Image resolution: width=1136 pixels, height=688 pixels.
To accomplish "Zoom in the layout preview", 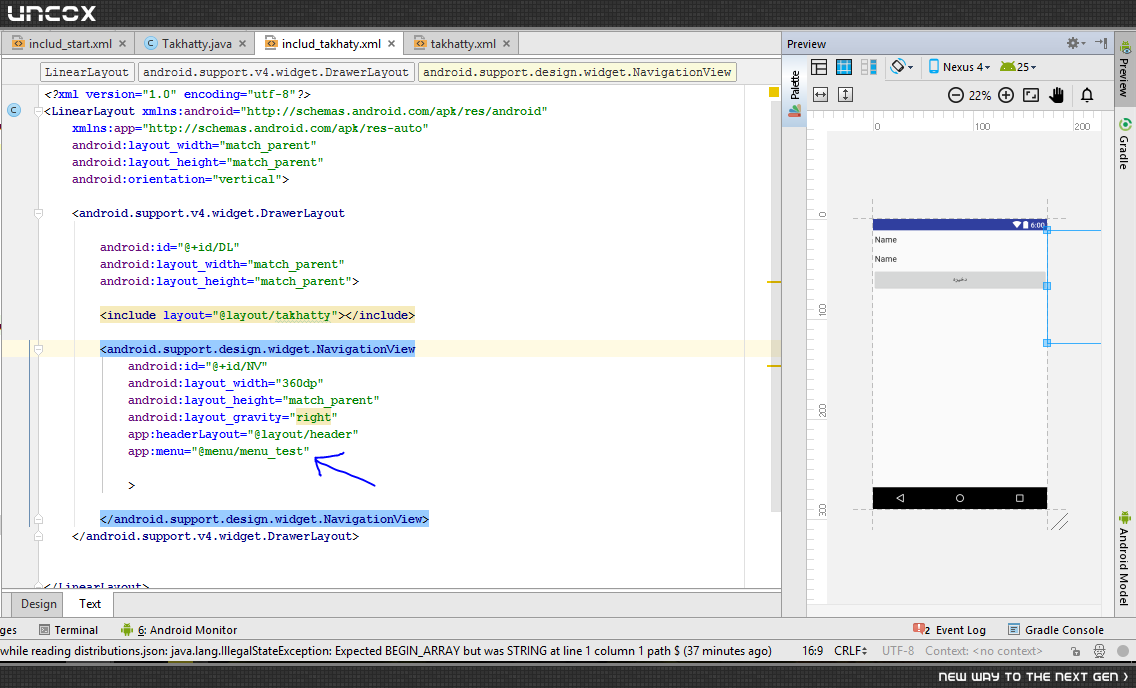I will [x=1006, y=95].
